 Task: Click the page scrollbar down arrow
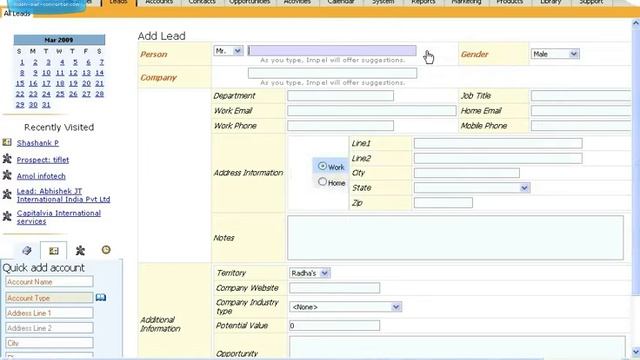[636, 352]
